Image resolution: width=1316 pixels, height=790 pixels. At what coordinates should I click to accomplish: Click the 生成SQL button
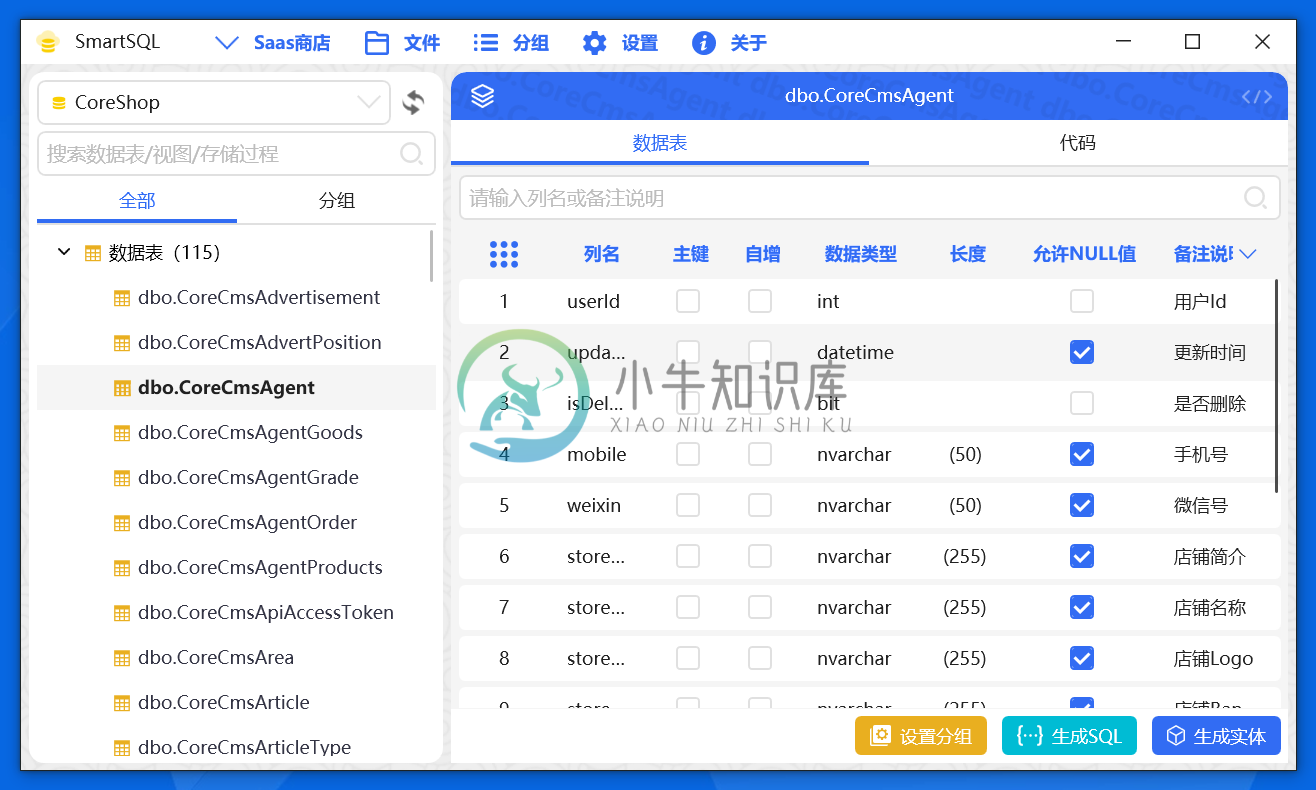pos(1069,736)
